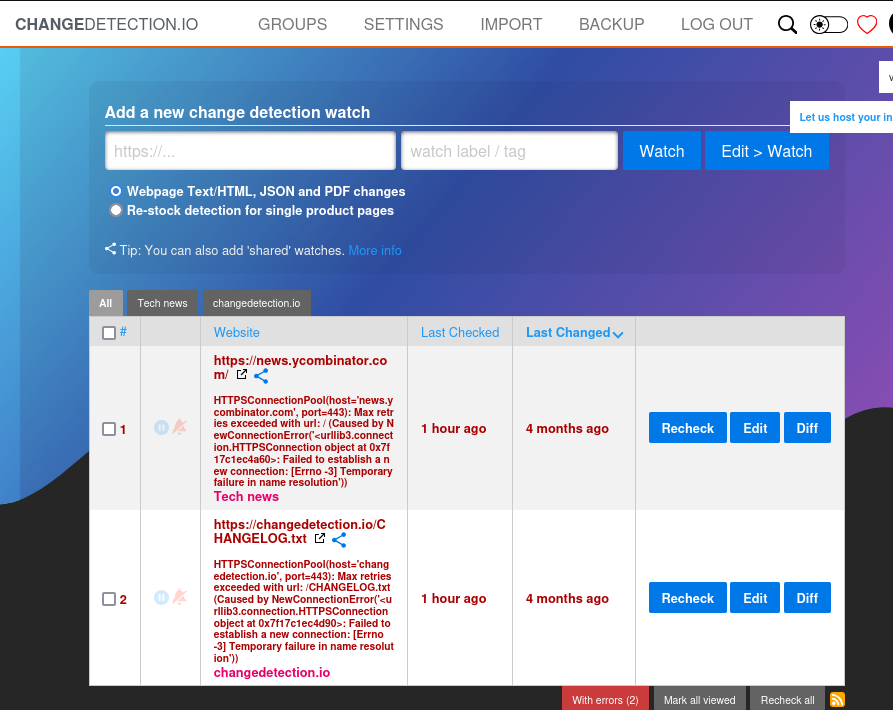Toggle dark mode switch
Screen dimensions: 893x710
click(828, 24)
